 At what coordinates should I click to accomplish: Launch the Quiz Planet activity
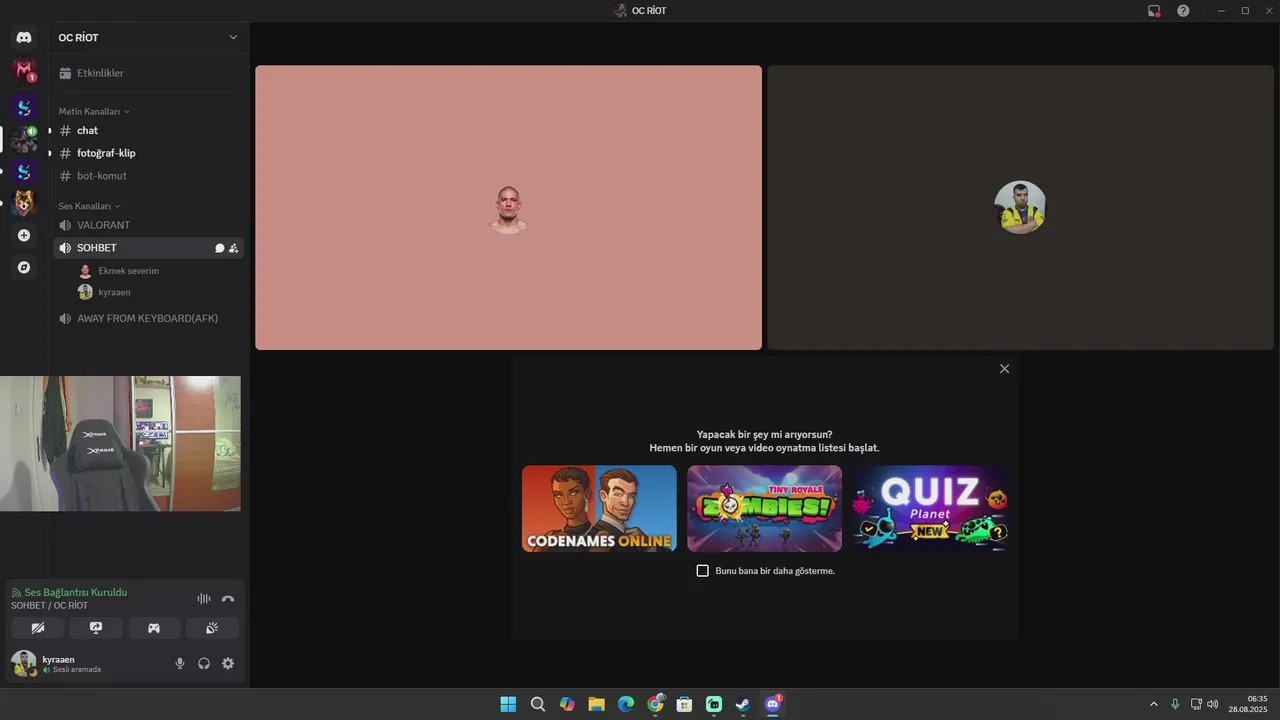(x=930, y=509)
